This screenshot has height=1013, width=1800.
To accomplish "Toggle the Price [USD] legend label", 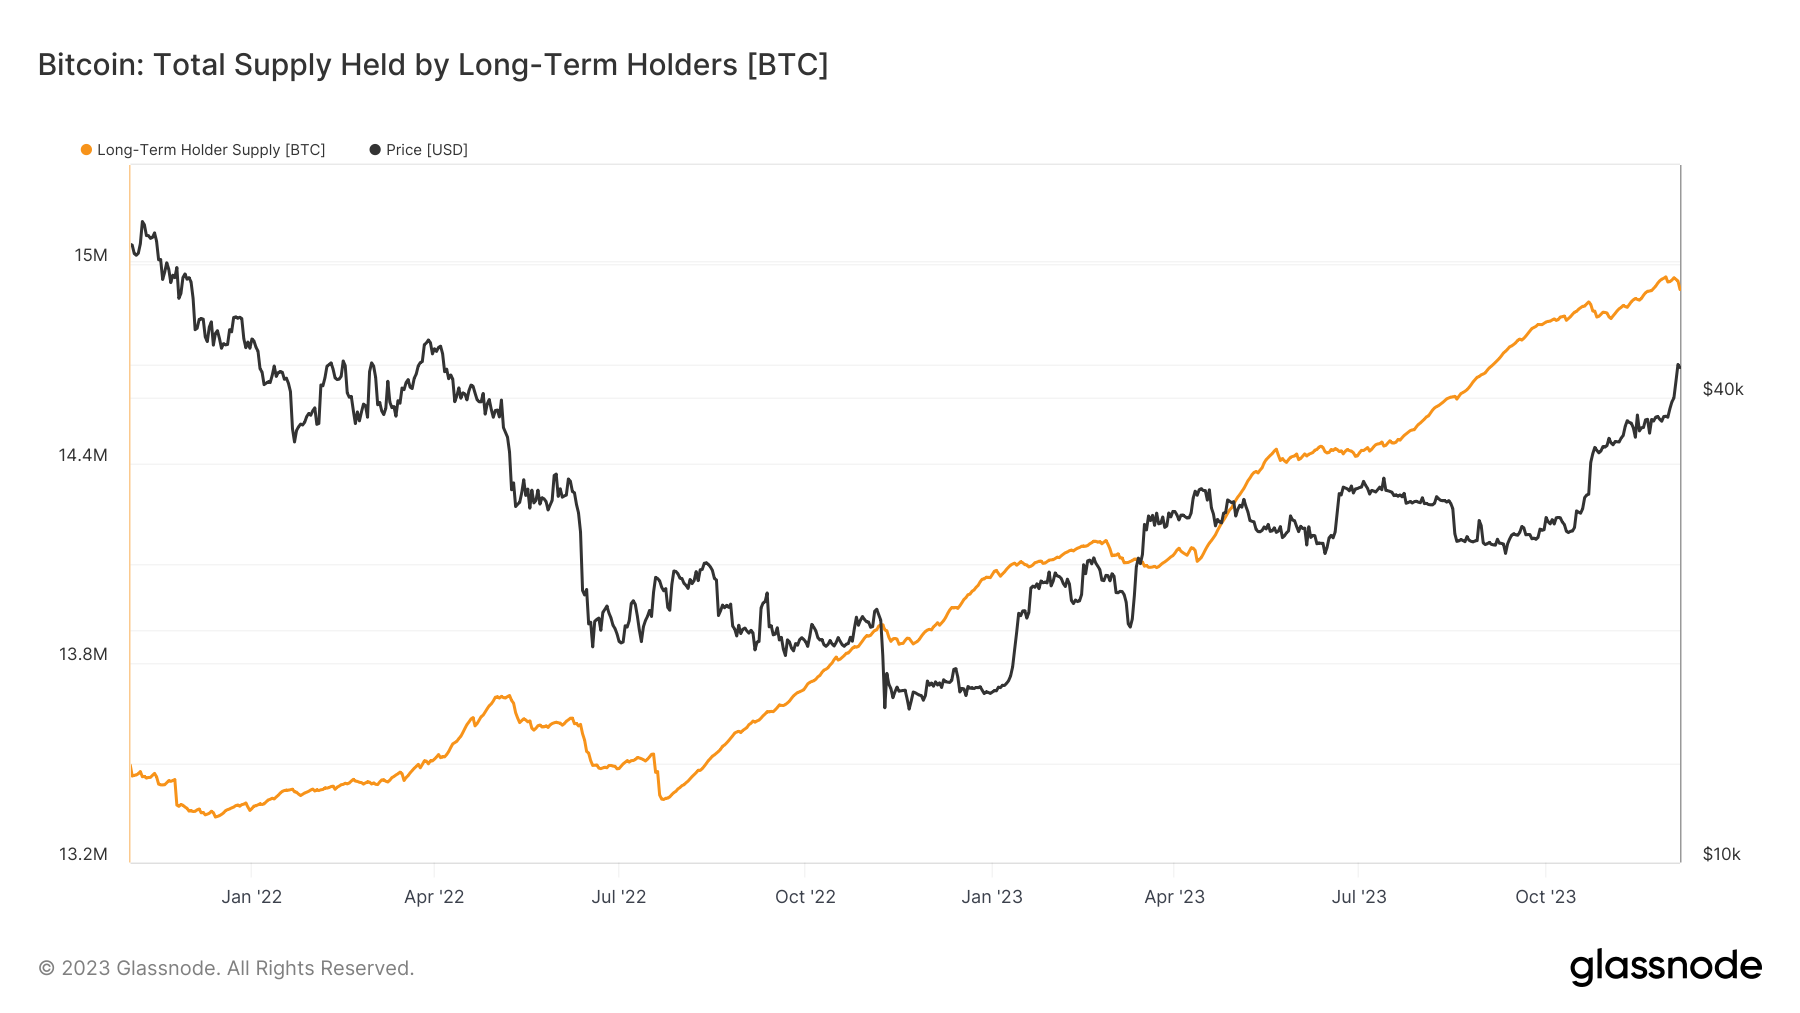I will (x=427, y=150).
